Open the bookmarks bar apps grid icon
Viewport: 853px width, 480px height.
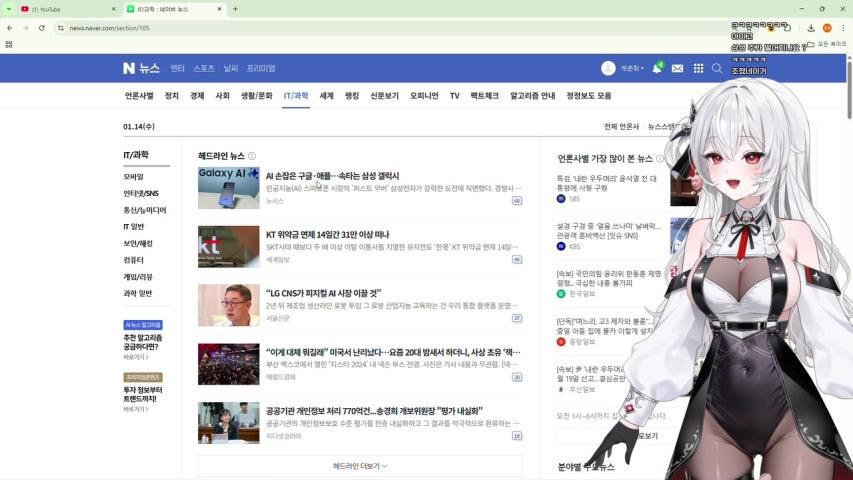[9, 45]
